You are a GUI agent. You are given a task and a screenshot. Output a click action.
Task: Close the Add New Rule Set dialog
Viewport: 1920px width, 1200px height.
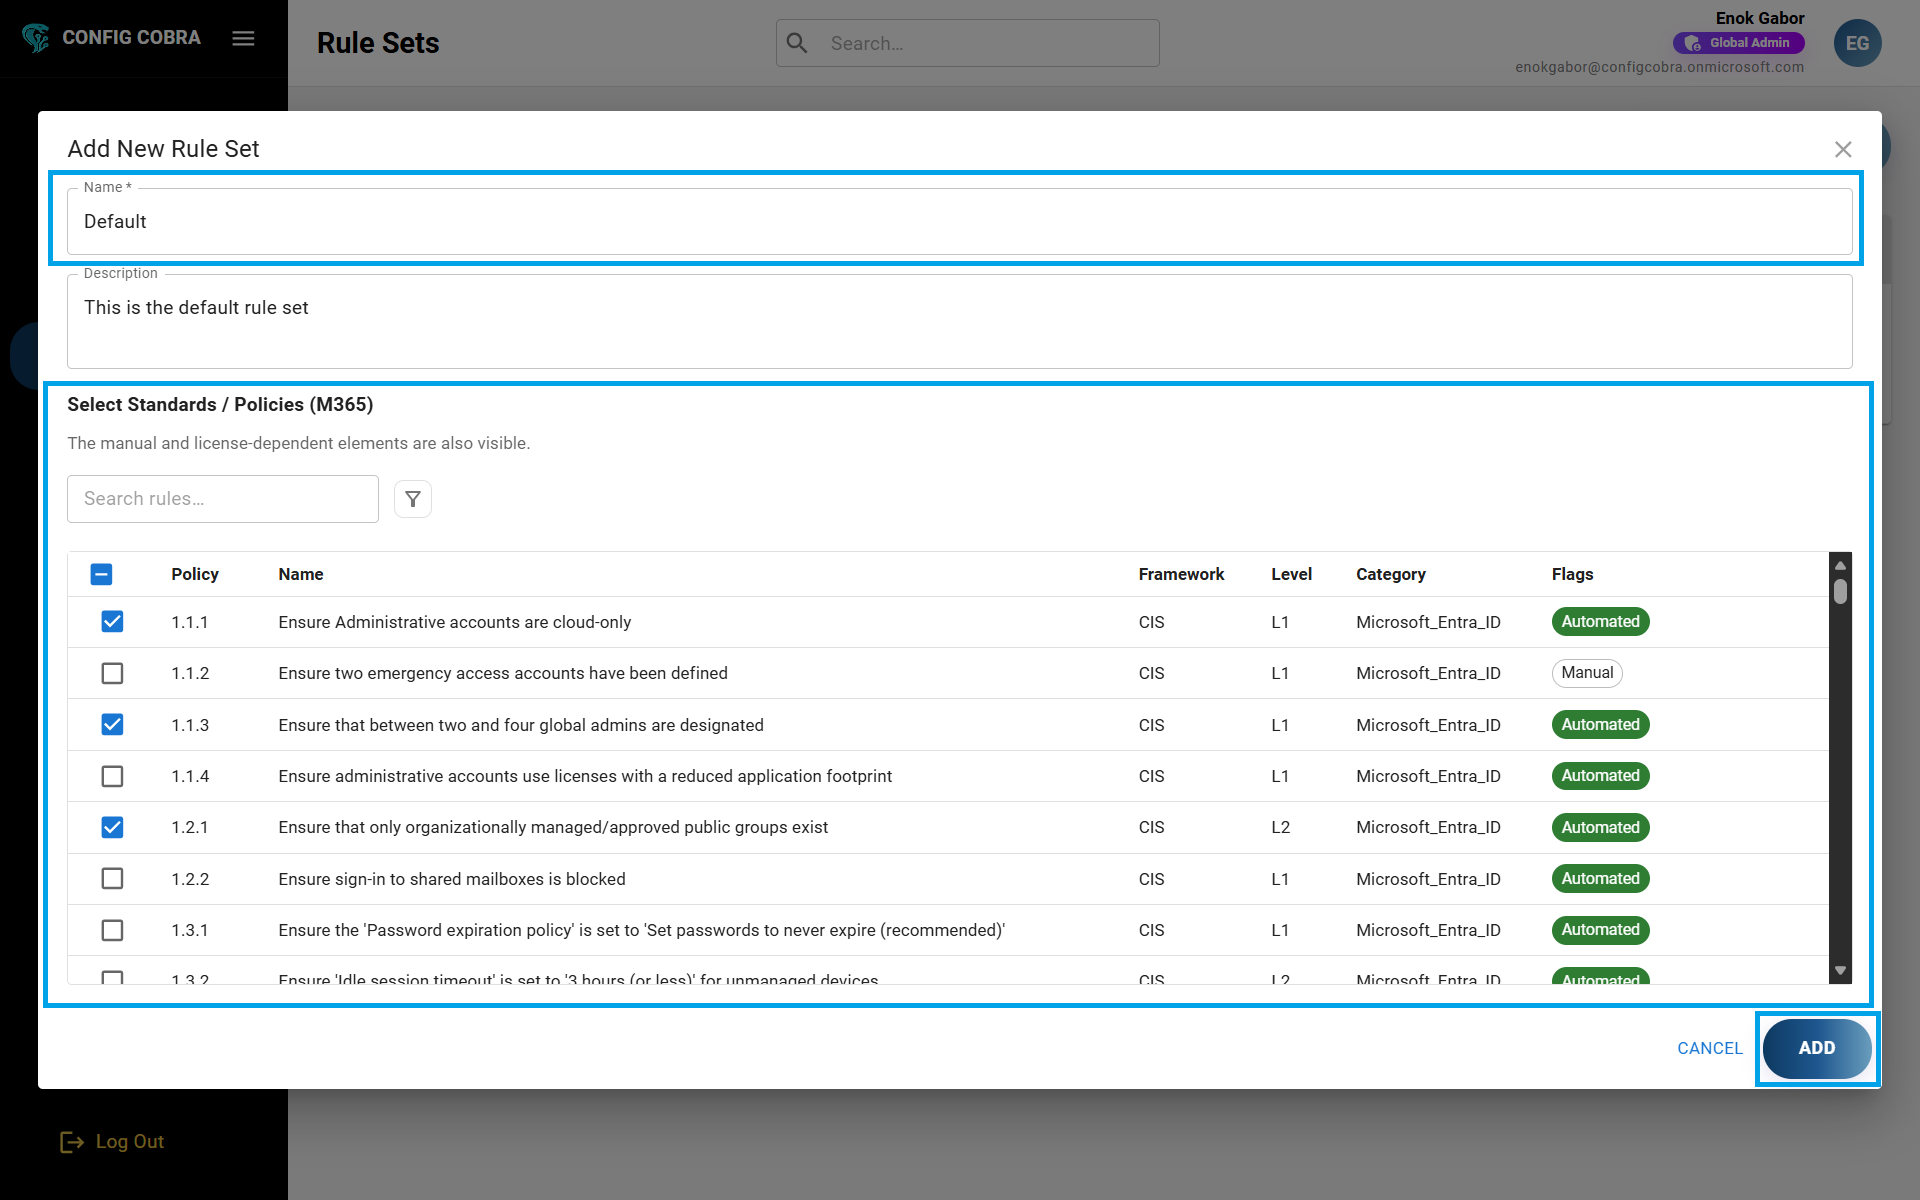point(1843,149)
